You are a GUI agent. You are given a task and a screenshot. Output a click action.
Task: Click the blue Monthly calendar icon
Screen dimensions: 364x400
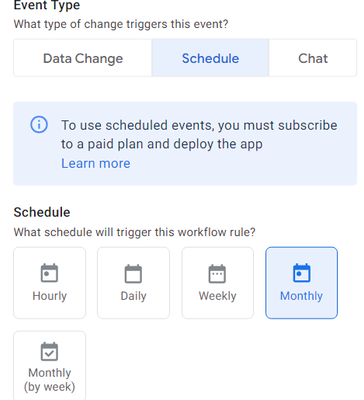click(302, 273)
